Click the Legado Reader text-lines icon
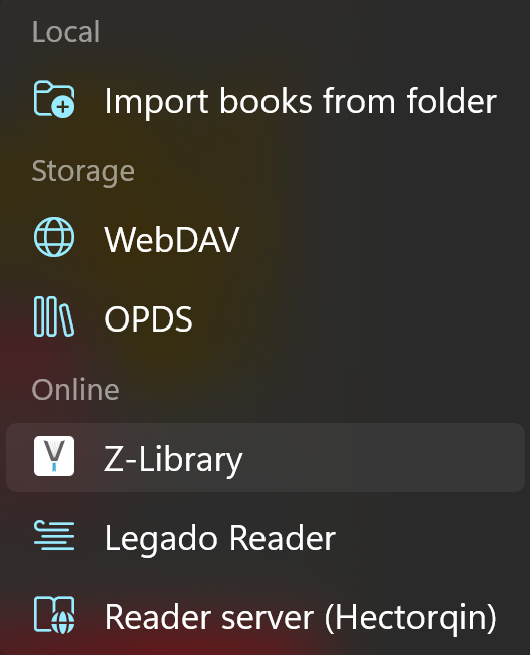The height and width of the screenshot is (655, 530). click(54, 535)
